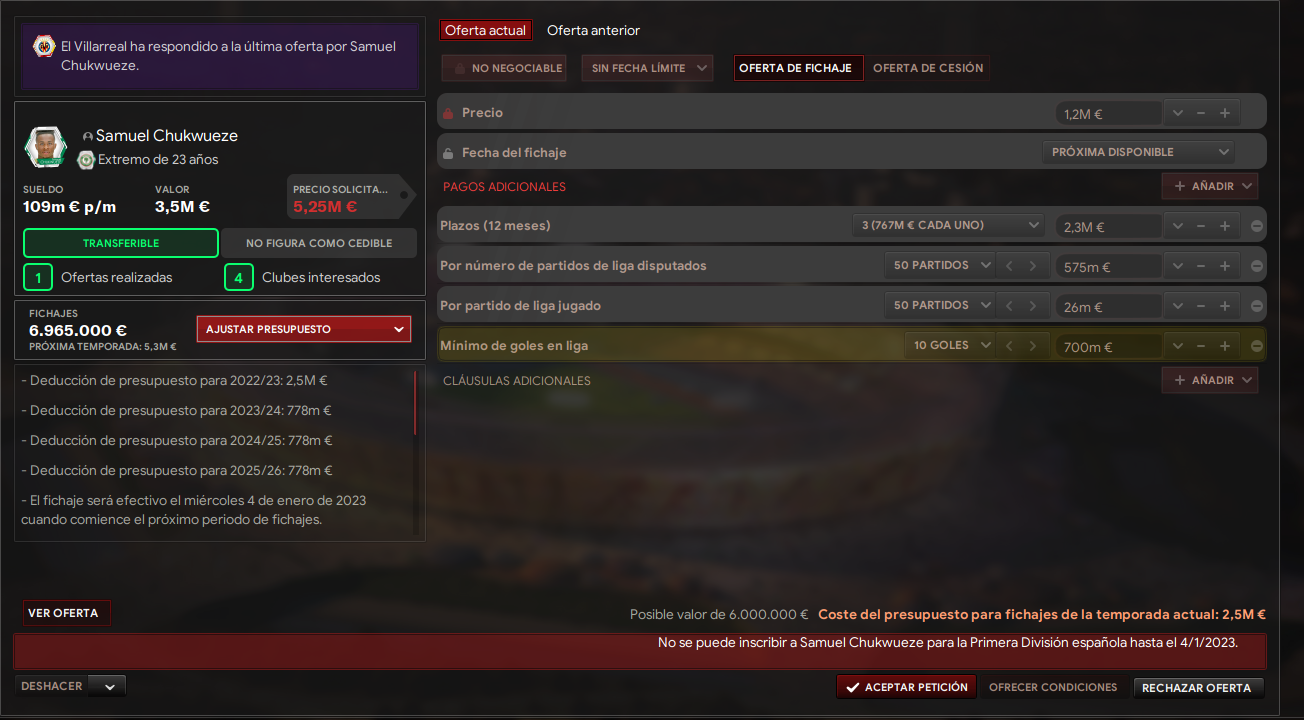Click the lock icon beside Precio
This screenshot has height=720, width=1304.
tap(448, 113)
